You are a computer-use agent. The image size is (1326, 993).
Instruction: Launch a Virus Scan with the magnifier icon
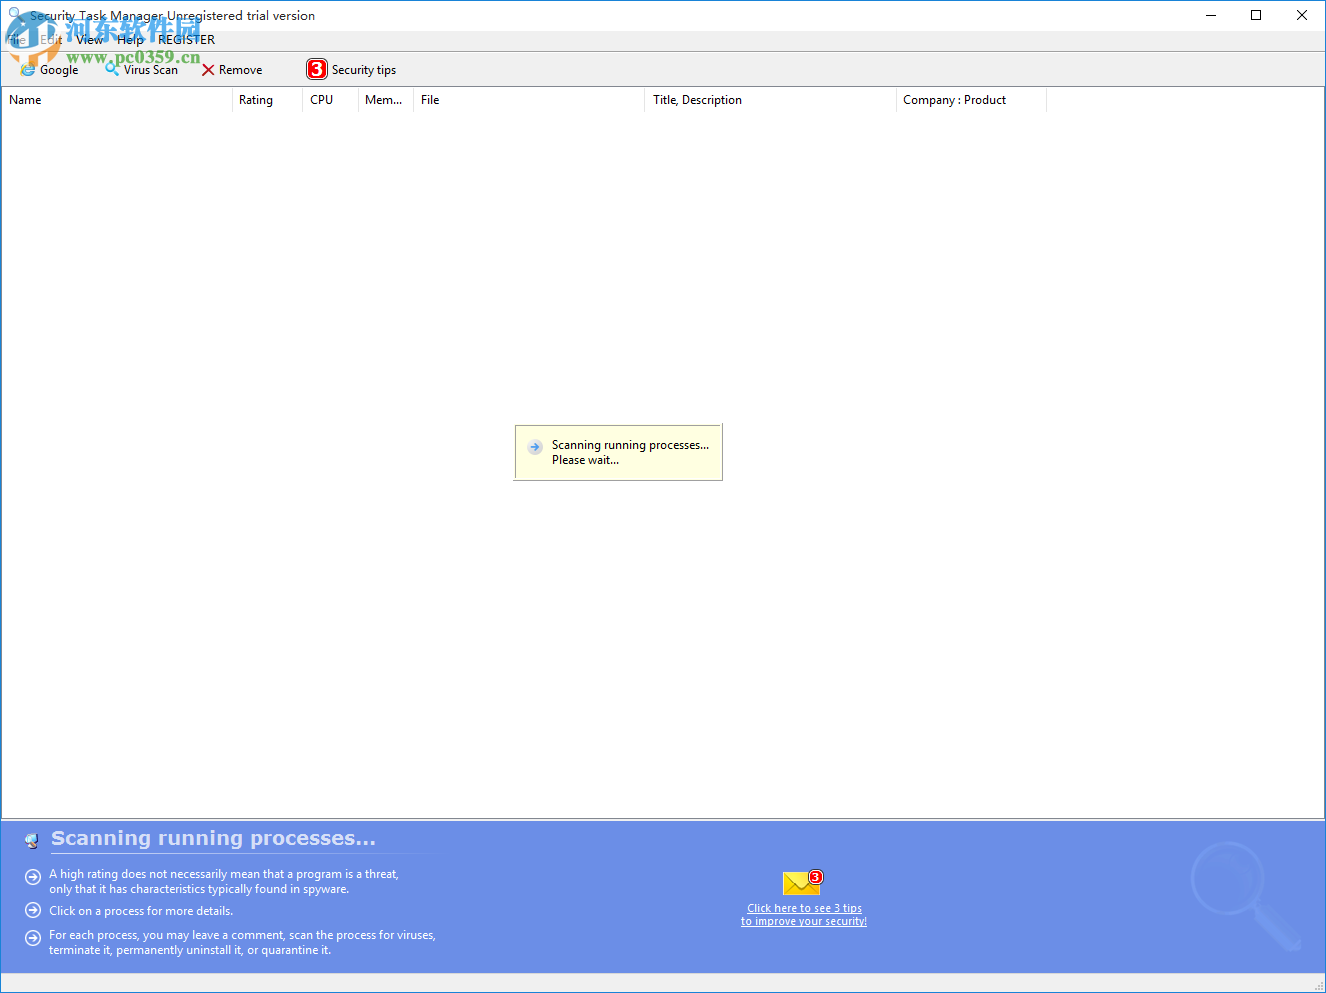[111, 69]
